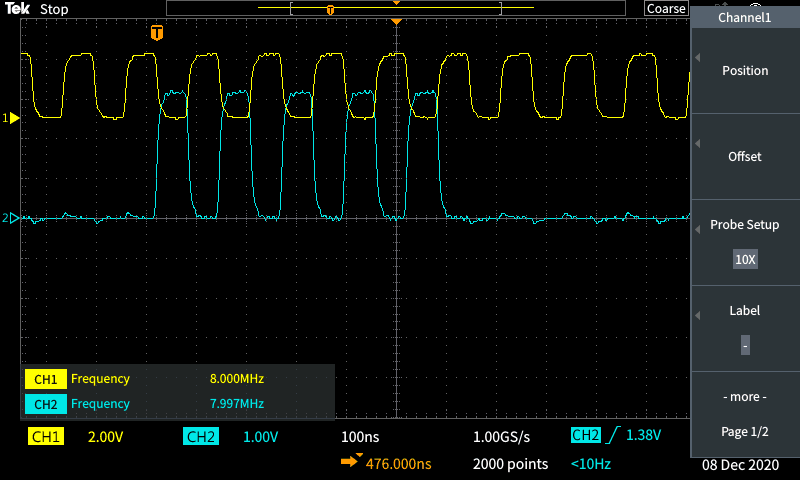Click the rising edge trigger slope icon
Image resolution: width=800 pixels, height=480 pixels.
pyautogui.click(x=613, y=436)
